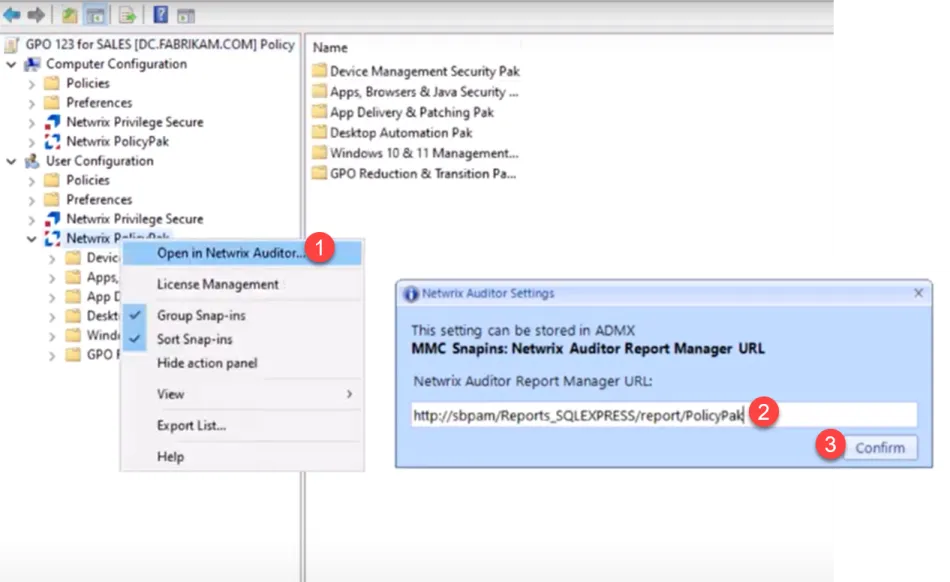This screenshot has width=950, height=582.
Task: Select Netwrix Privilege Secure under Computer Configuration
Action: (x=134, y=122)
